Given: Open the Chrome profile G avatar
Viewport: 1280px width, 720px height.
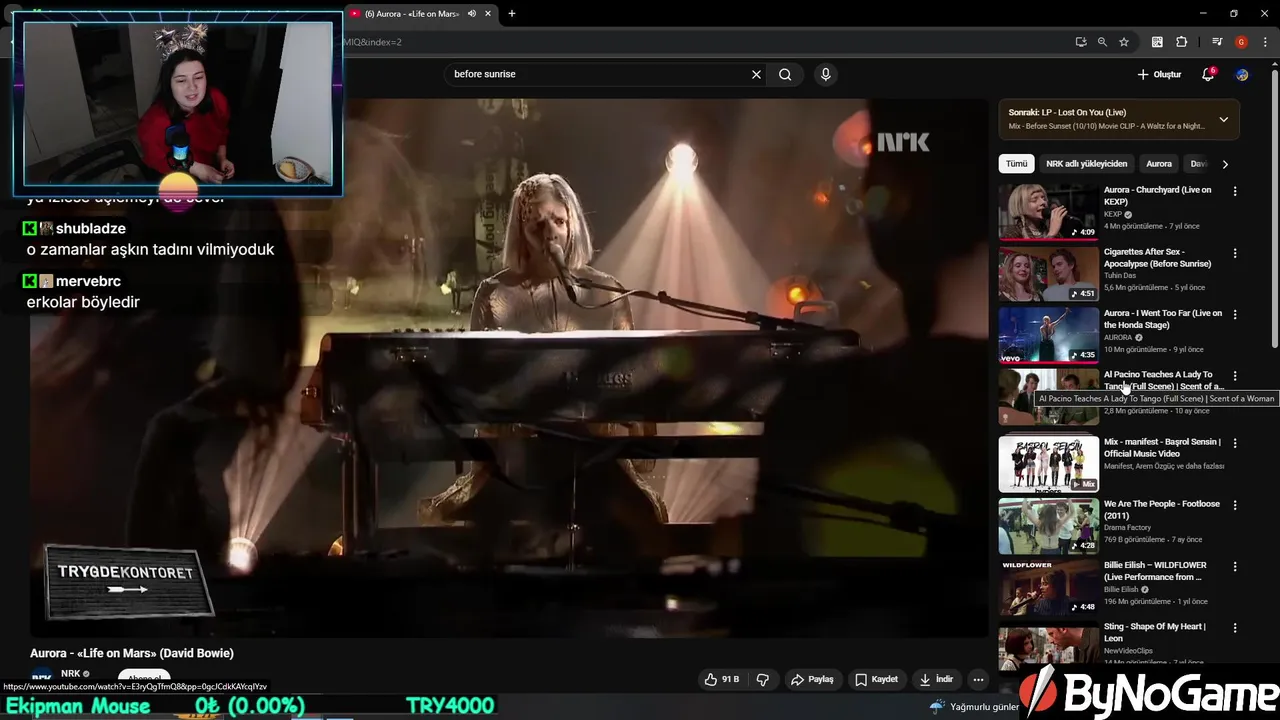Looking at the screenshot, I should click(x=1241, y=42).
